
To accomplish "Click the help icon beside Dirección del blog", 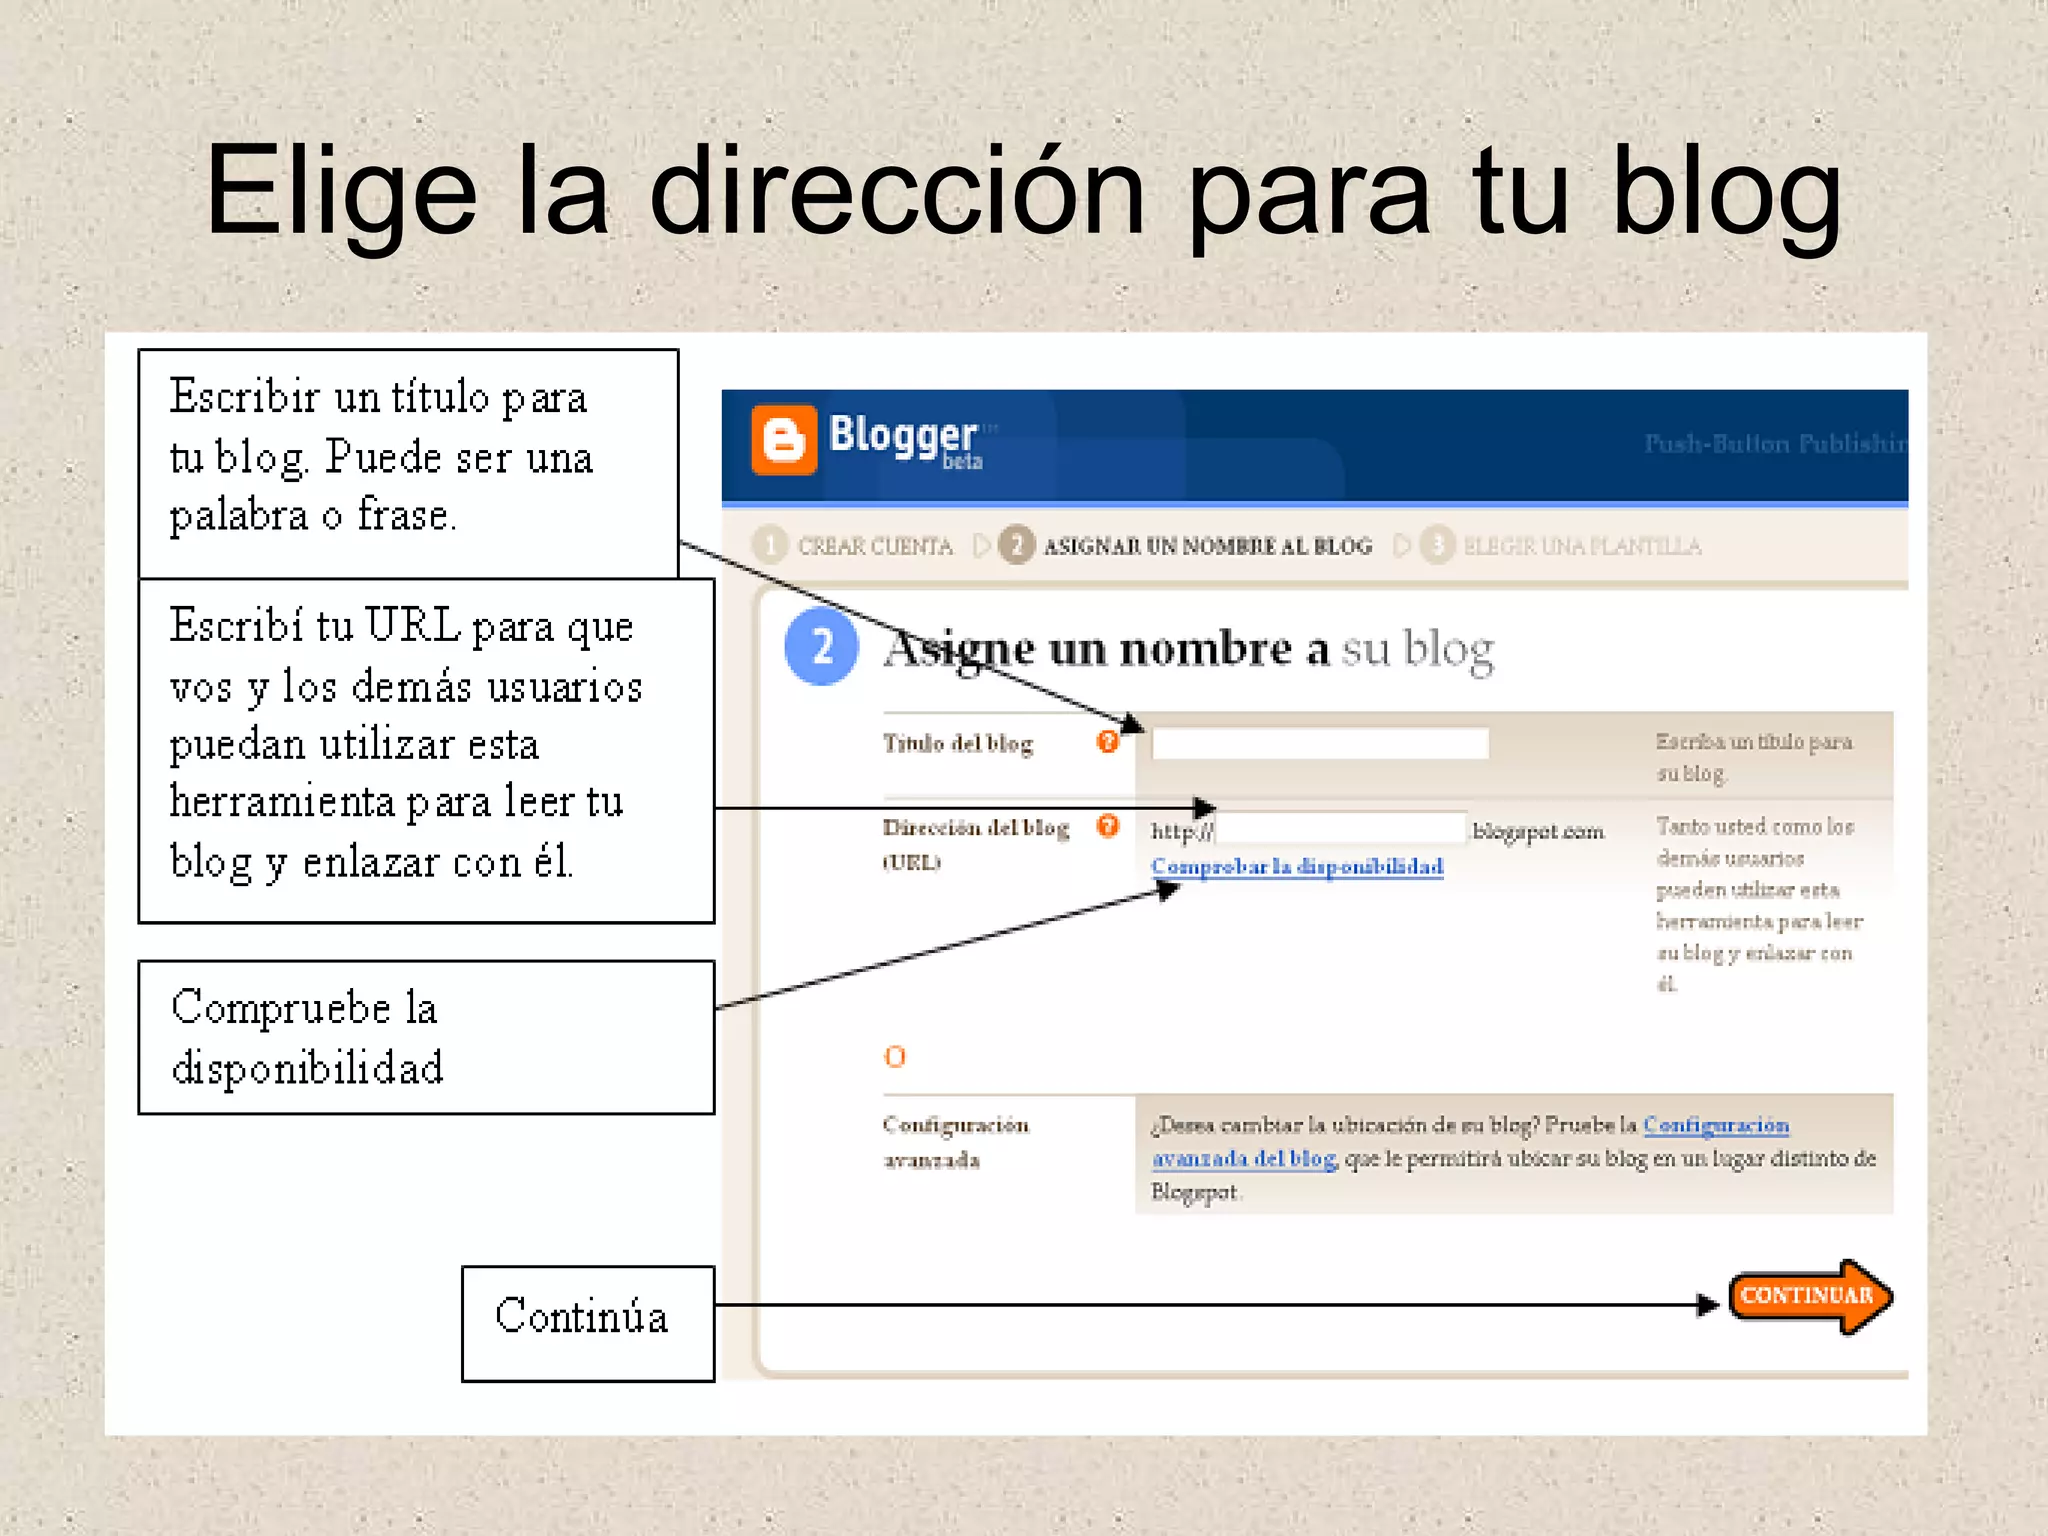I will coord(1107,826).
